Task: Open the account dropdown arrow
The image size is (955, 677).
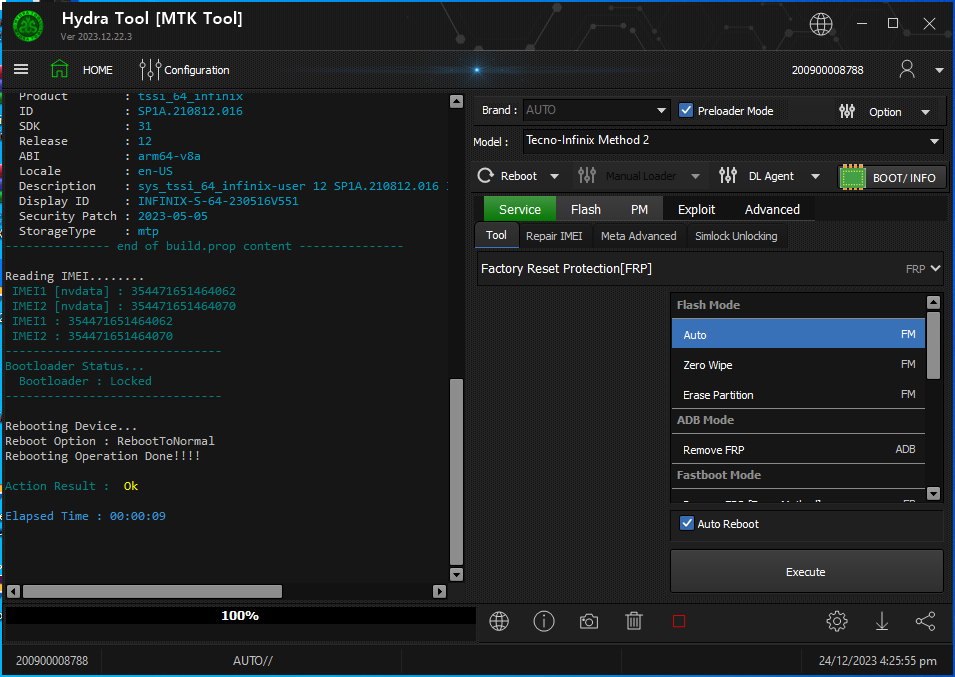Action: point(939,70)
